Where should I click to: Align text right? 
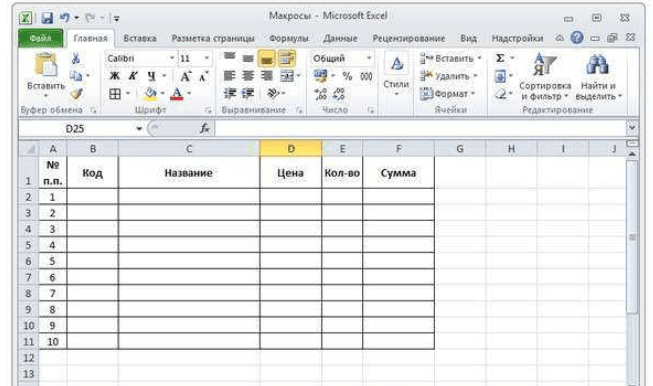267,76
